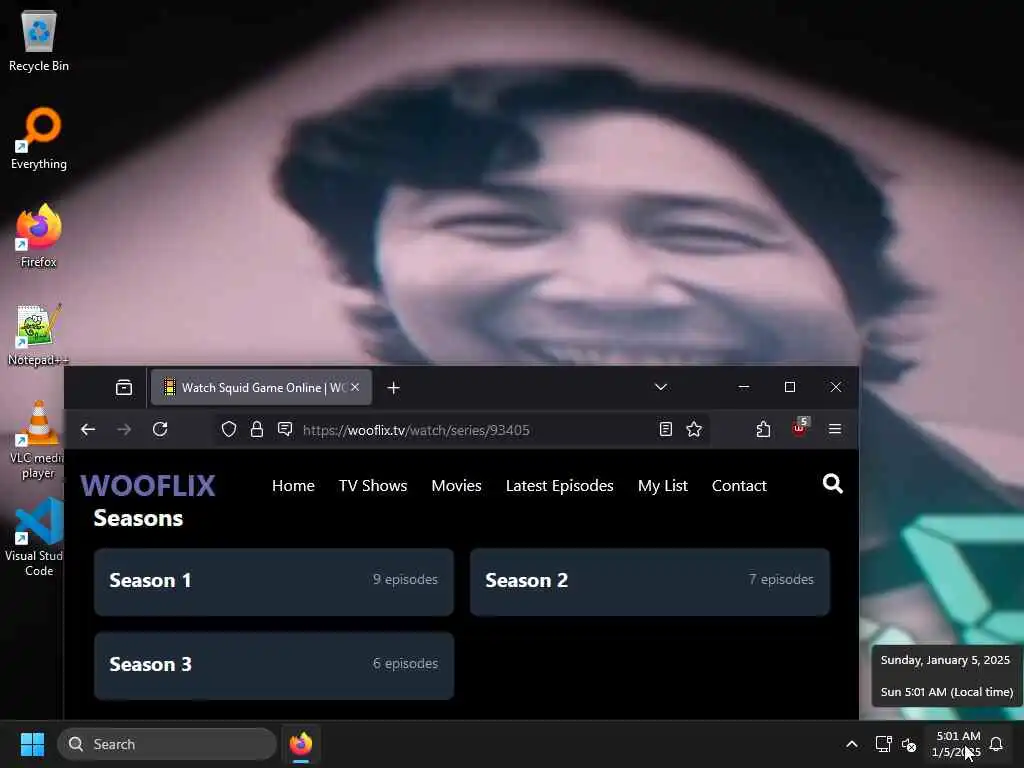This screenshot has width=1024, height=768.
Task: Launch the Everything search desktop shortcut
Action: coord(39,138)
